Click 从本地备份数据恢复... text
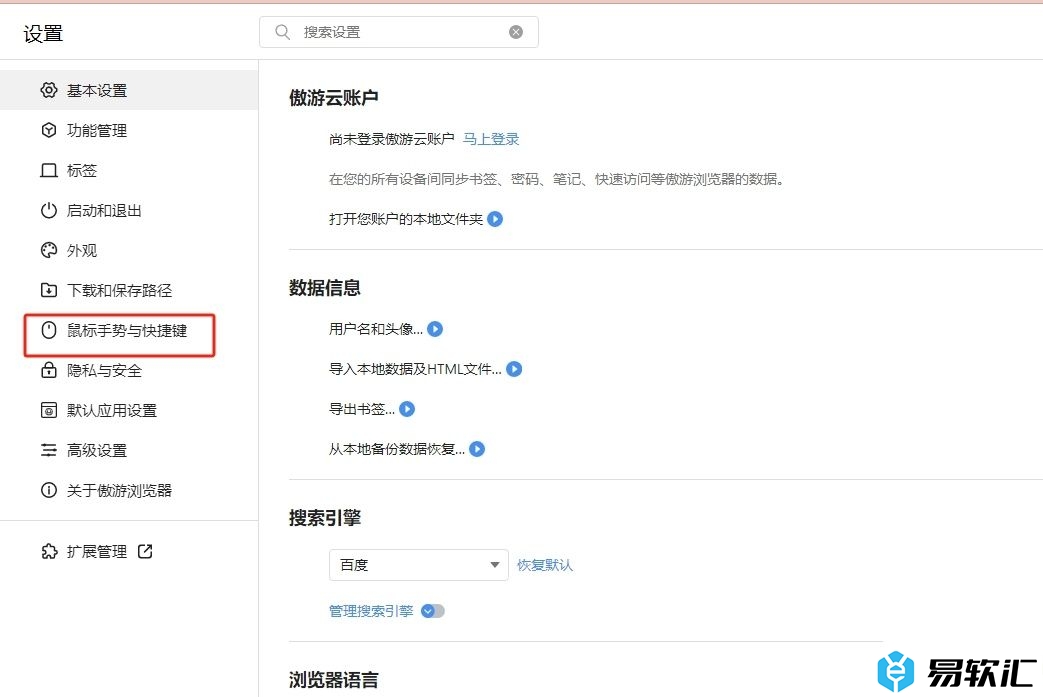The width and height of the screenshot is (1043, 697). (x=397, y=449)
